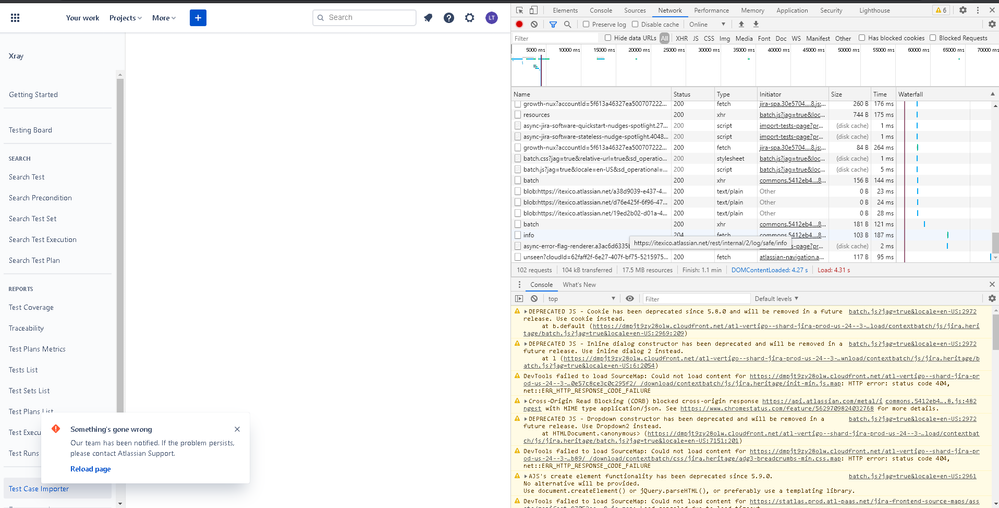Open Testing Board in sidebar

[x=31, y=130]
